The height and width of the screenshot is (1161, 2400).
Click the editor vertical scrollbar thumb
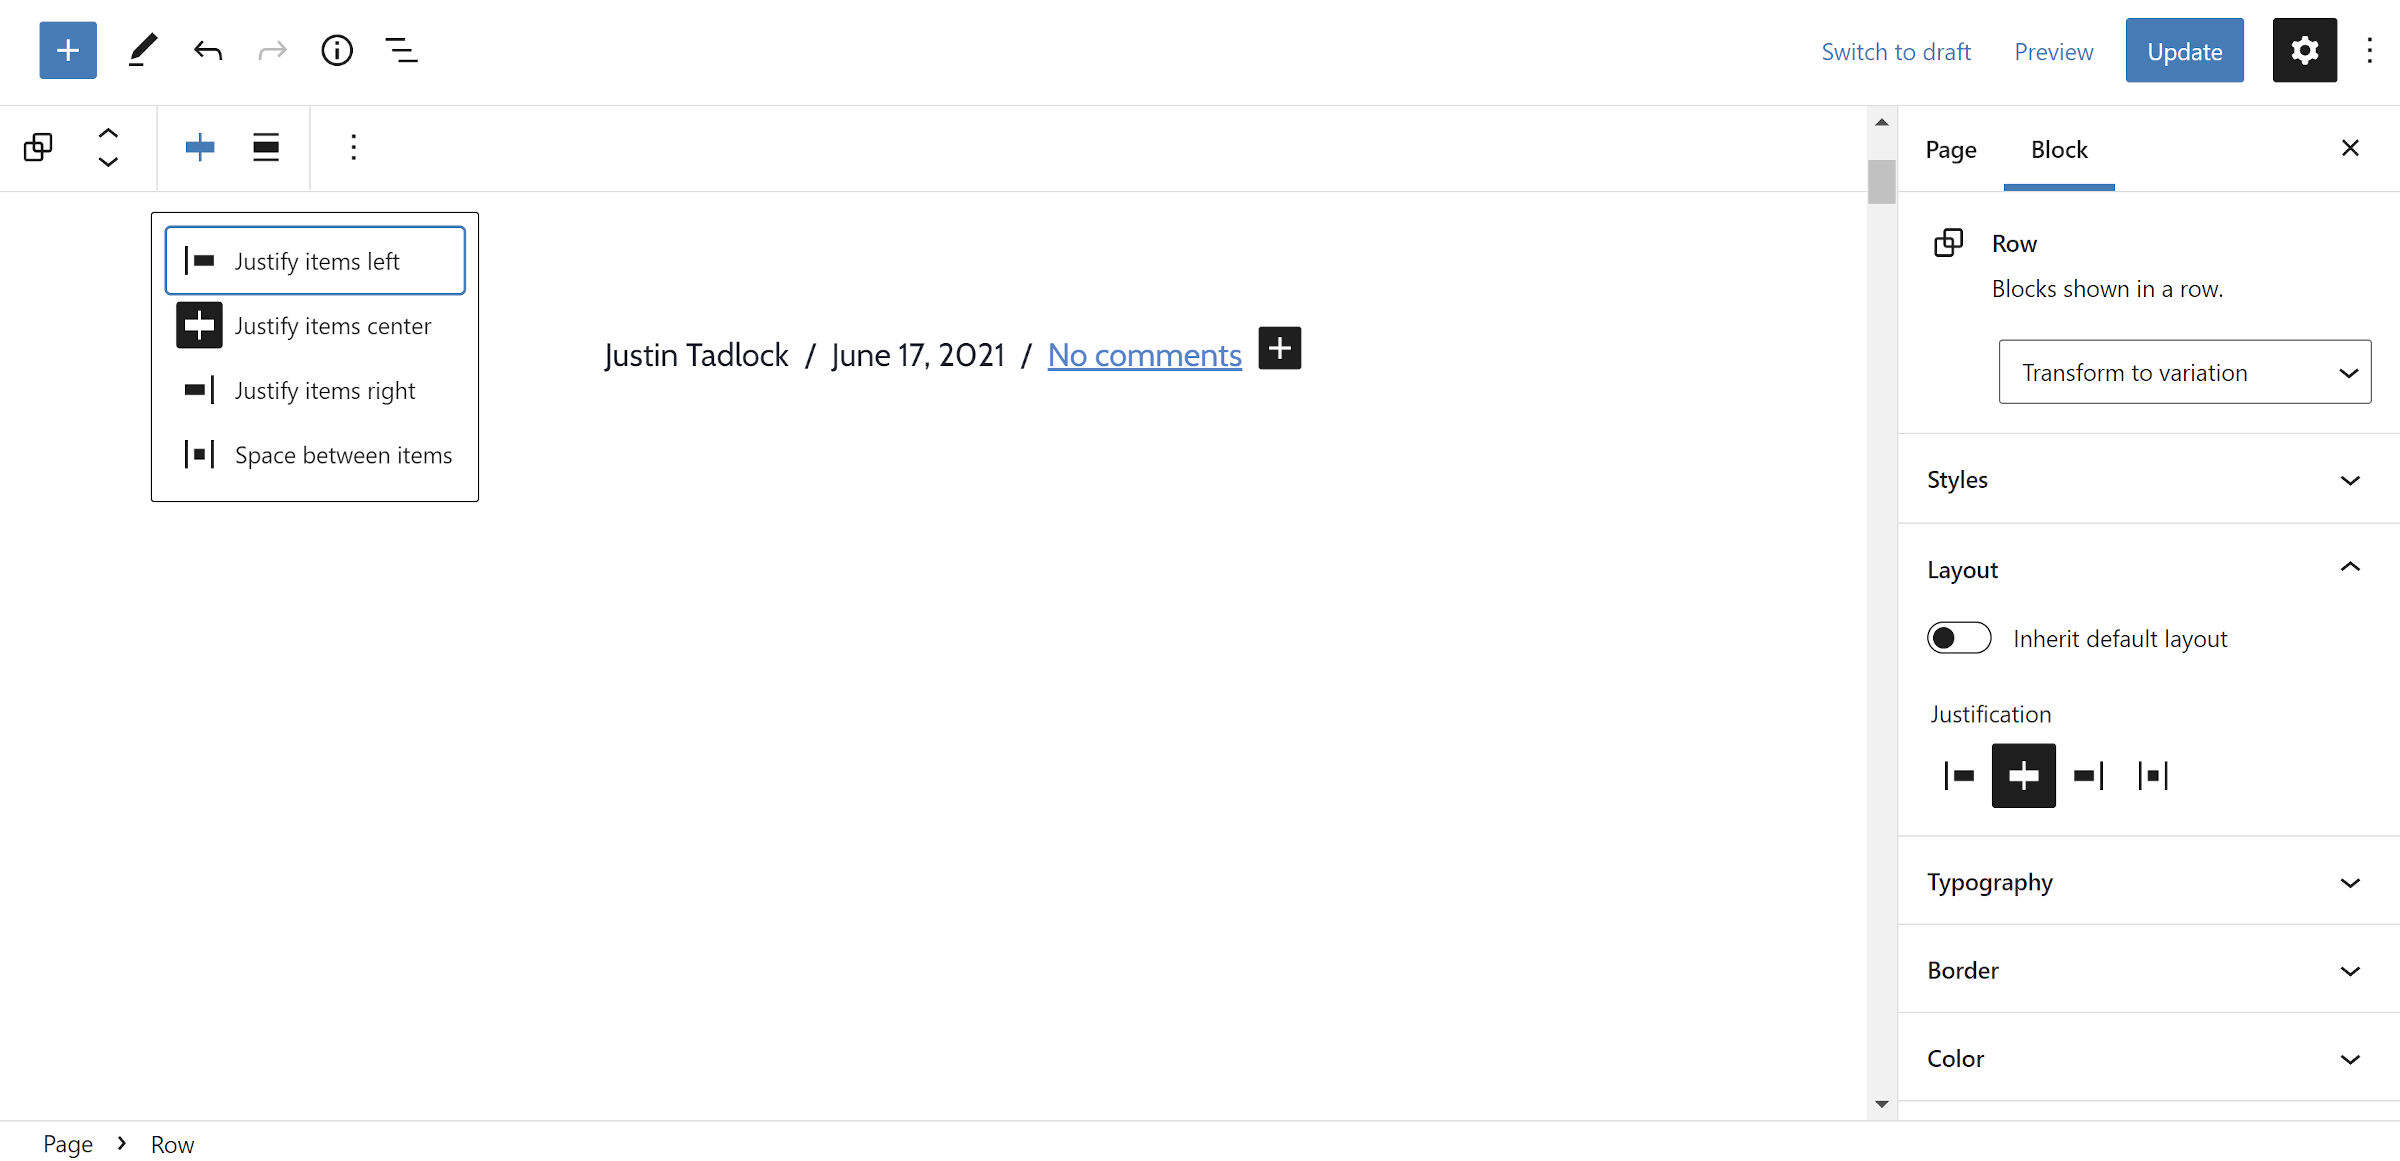click(1881, 182)
